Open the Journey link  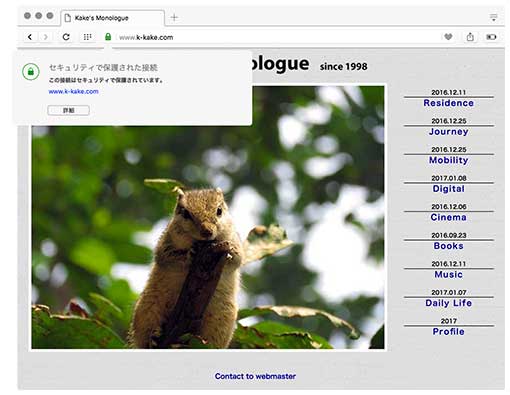[x=449, y=132]
